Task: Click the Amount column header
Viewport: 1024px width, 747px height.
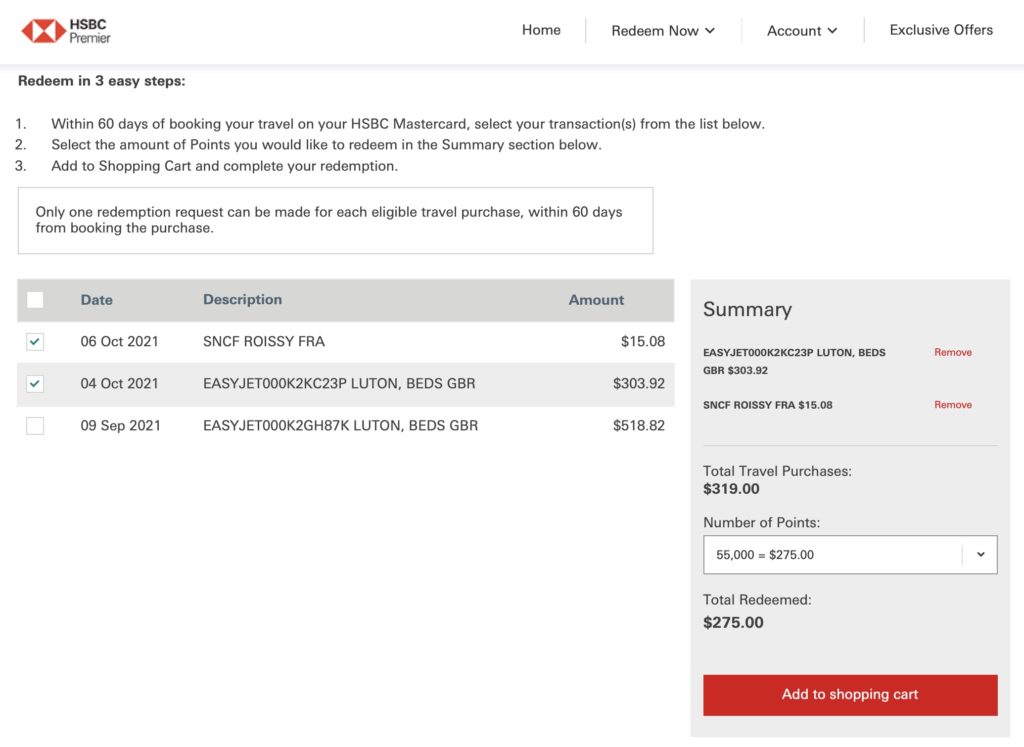Action: (596, 300)
